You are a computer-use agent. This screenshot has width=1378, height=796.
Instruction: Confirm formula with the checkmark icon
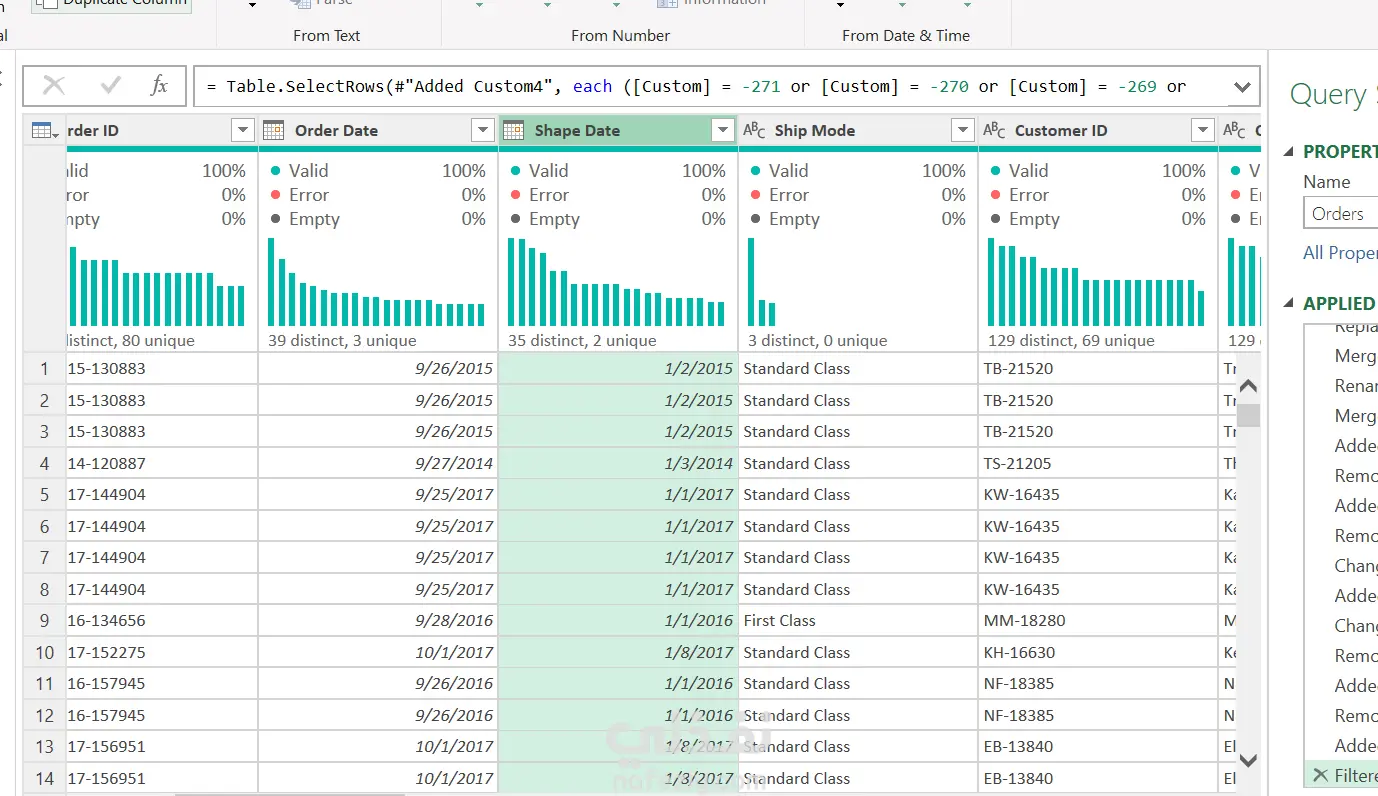coord(110,86)
